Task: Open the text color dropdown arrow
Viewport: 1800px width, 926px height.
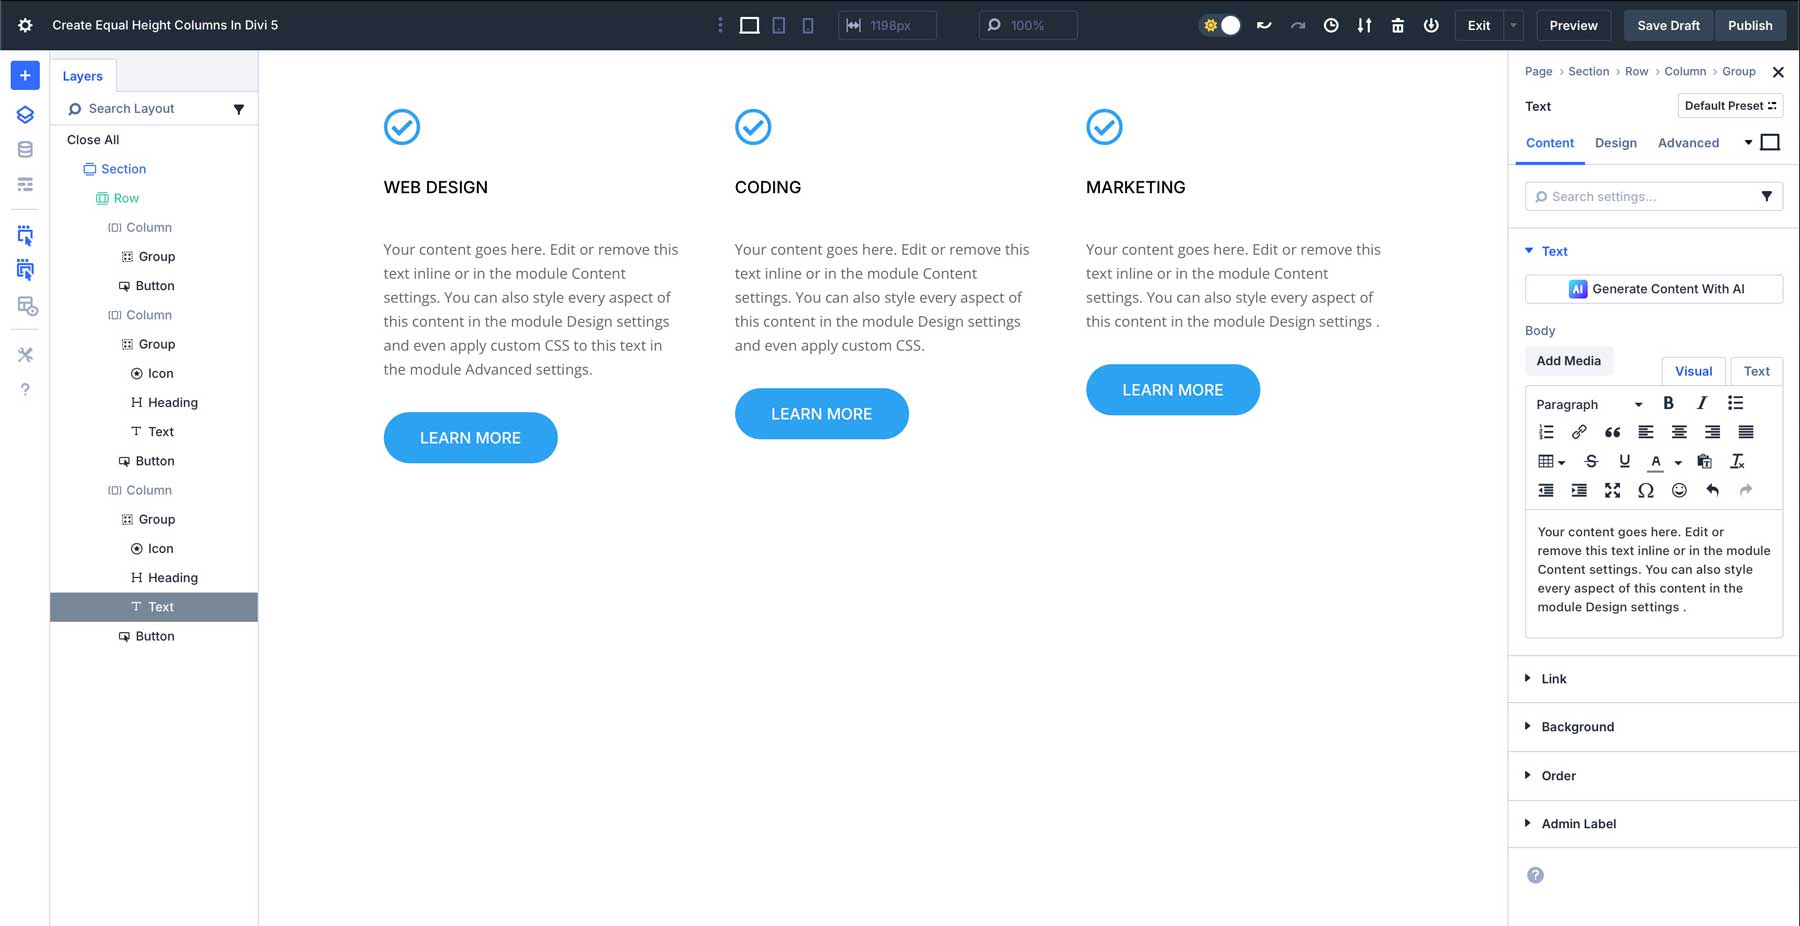Action: (1678, 462)
